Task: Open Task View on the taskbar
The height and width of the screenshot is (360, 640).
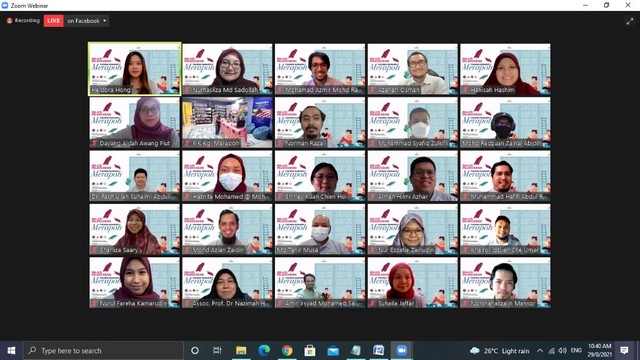Action: (217, 350)
